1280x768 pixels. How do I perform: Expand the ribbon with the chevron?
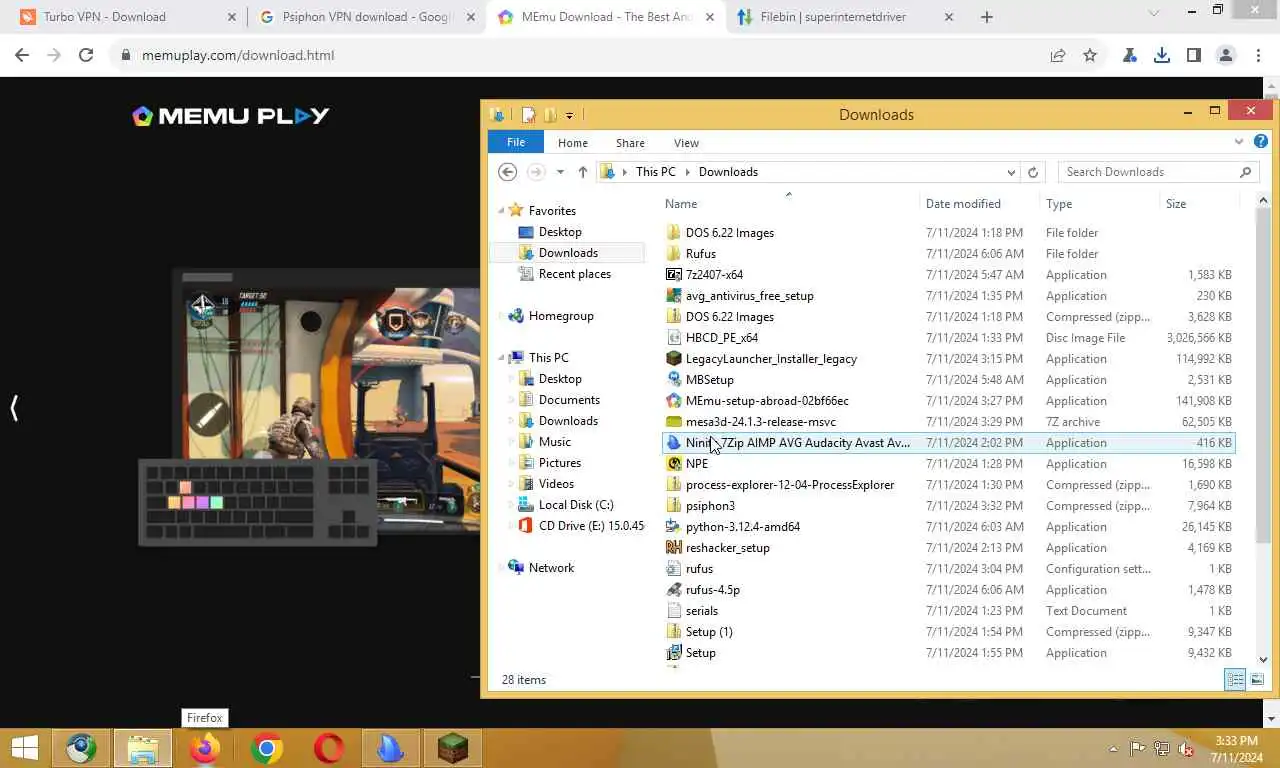(x=1239, y=142)
